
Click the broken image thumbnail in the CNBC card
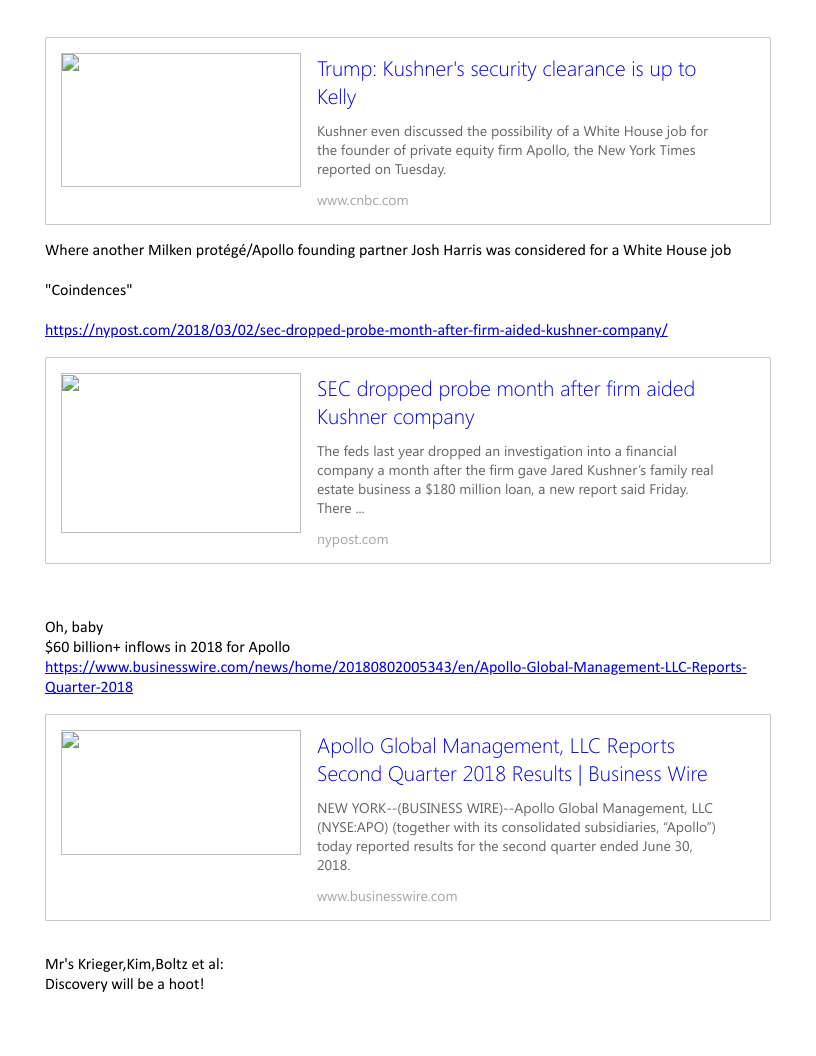pos(180,120)
